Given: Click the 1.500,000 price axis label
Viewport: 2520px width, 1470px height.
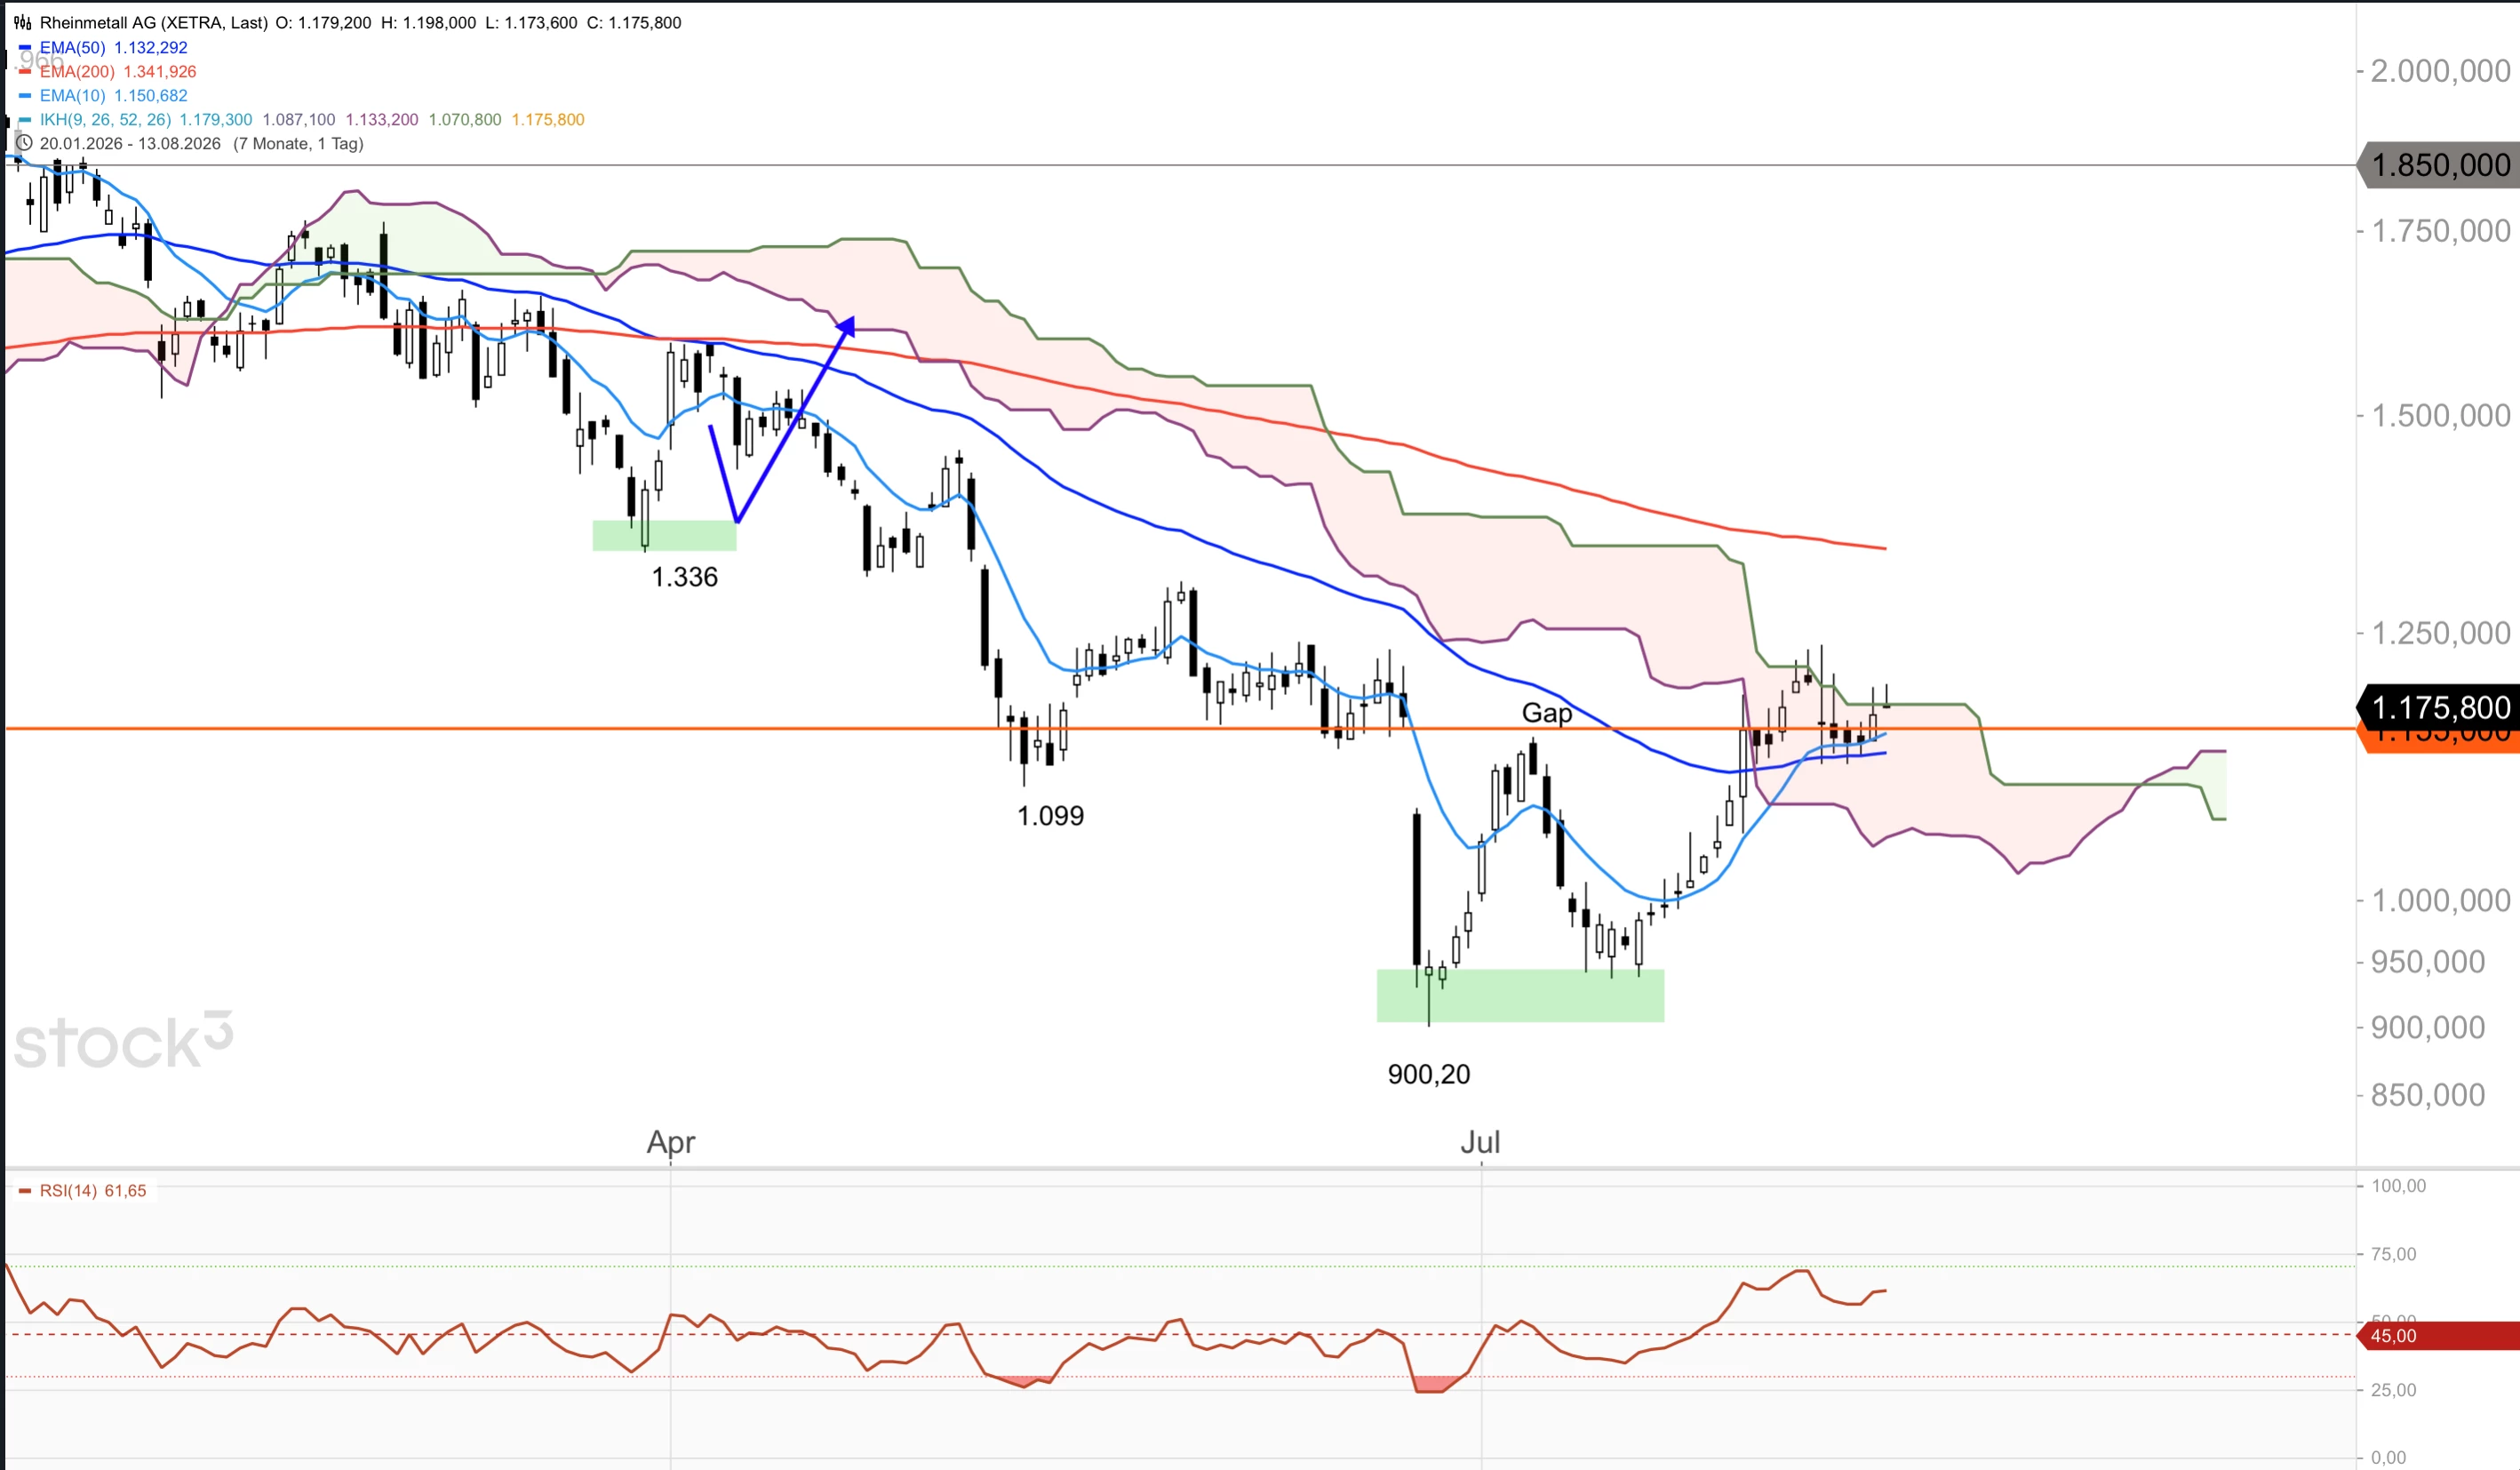Looking at the screenshot, I should [2440, 415].
